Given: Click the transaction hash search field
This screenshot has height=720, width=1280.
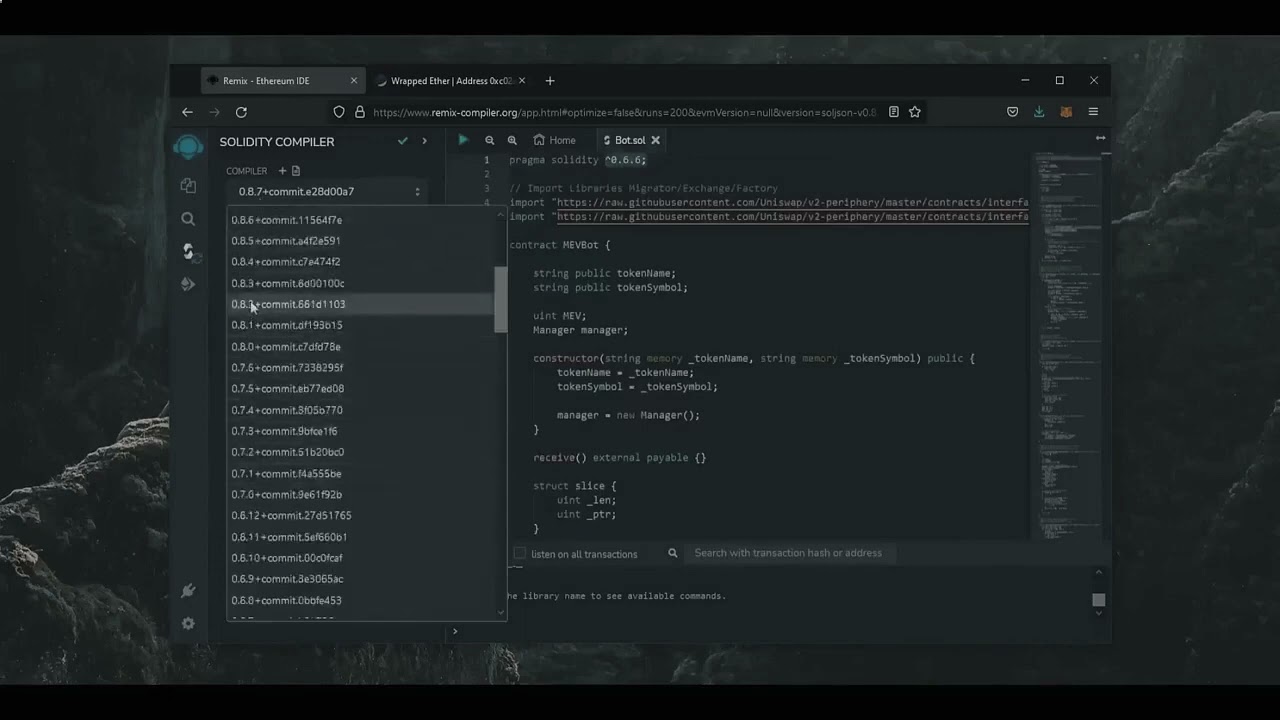Looking at the screenshot, I should click(790, 553).
